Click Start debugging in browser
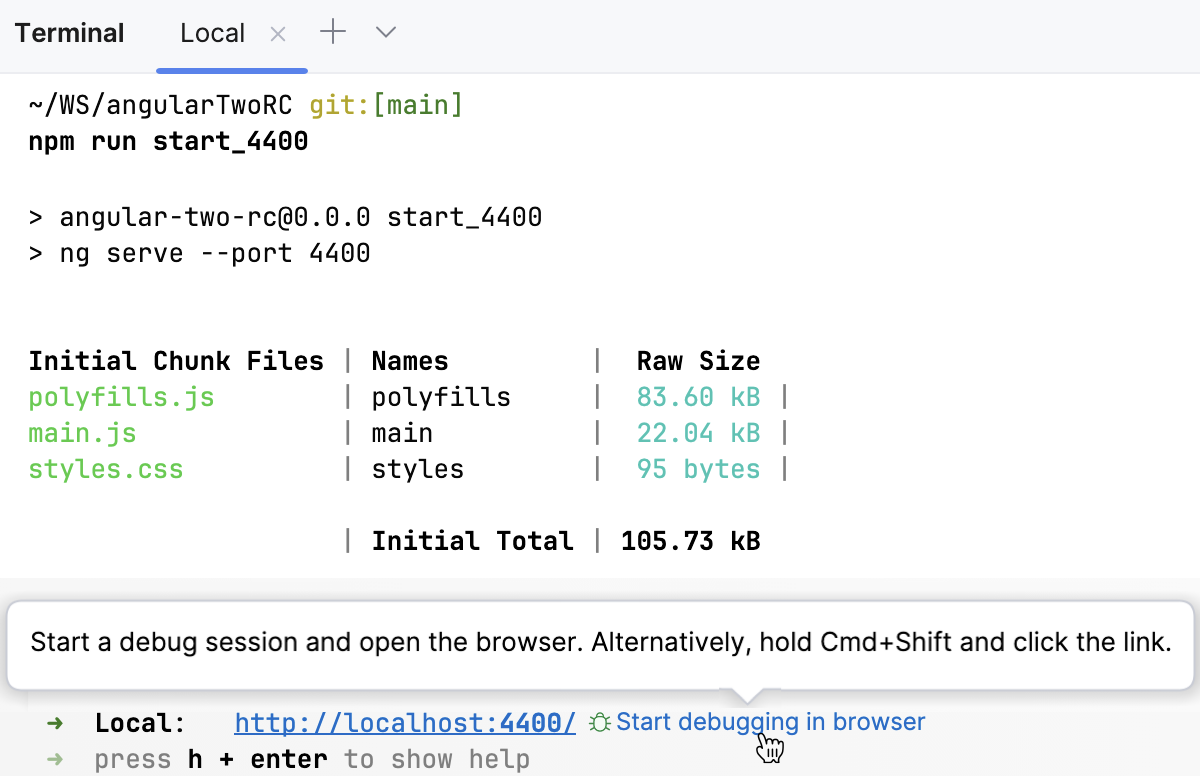 [770, 721]
